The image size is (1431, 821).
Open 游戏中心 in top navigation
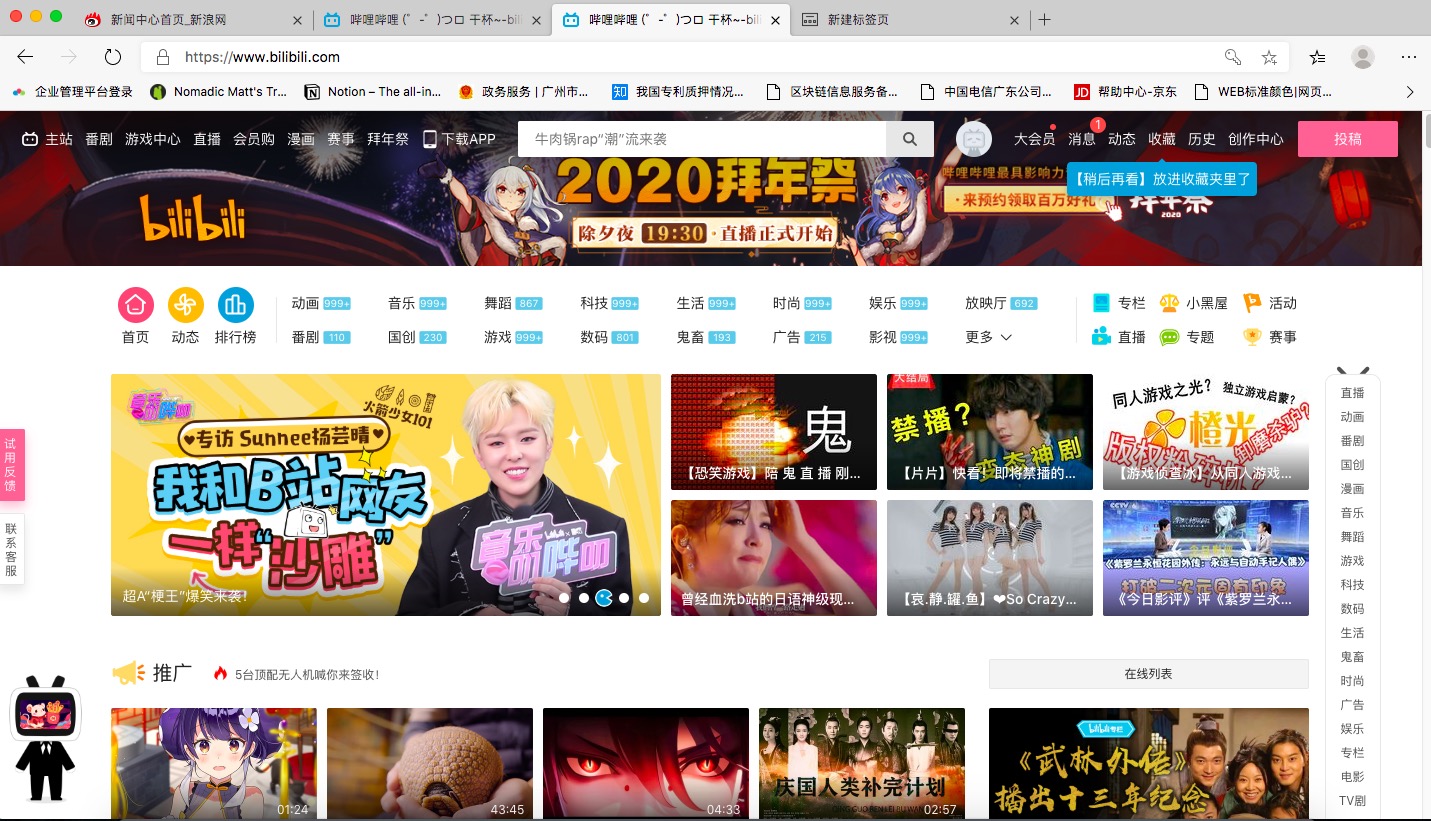coord(153,139)
